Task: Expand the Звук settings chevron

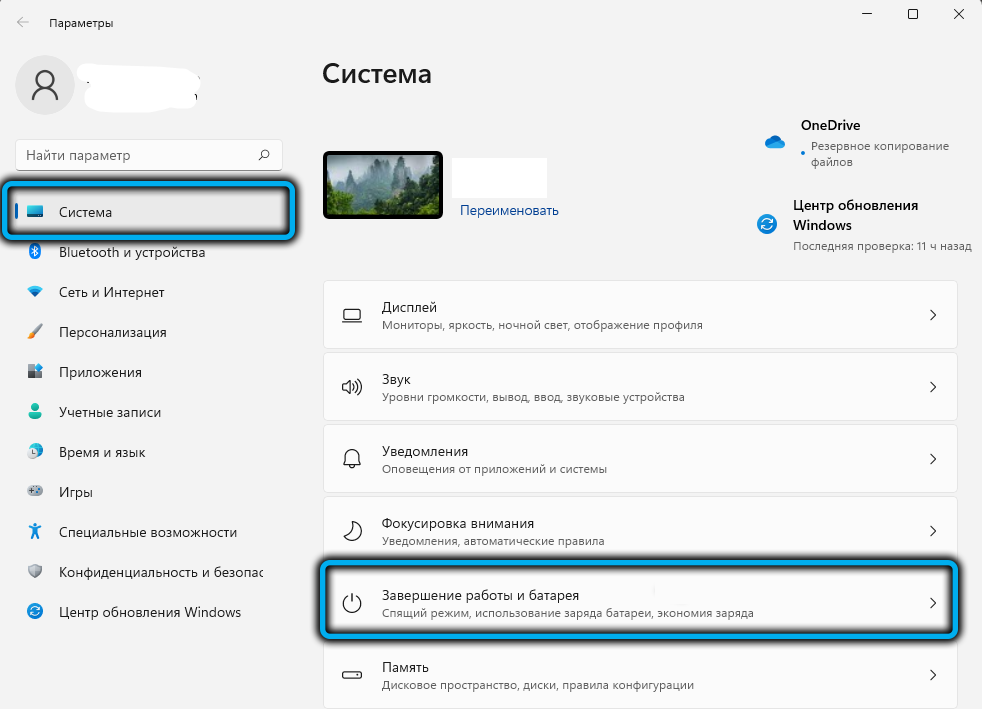Action: (x=932, y=387)
